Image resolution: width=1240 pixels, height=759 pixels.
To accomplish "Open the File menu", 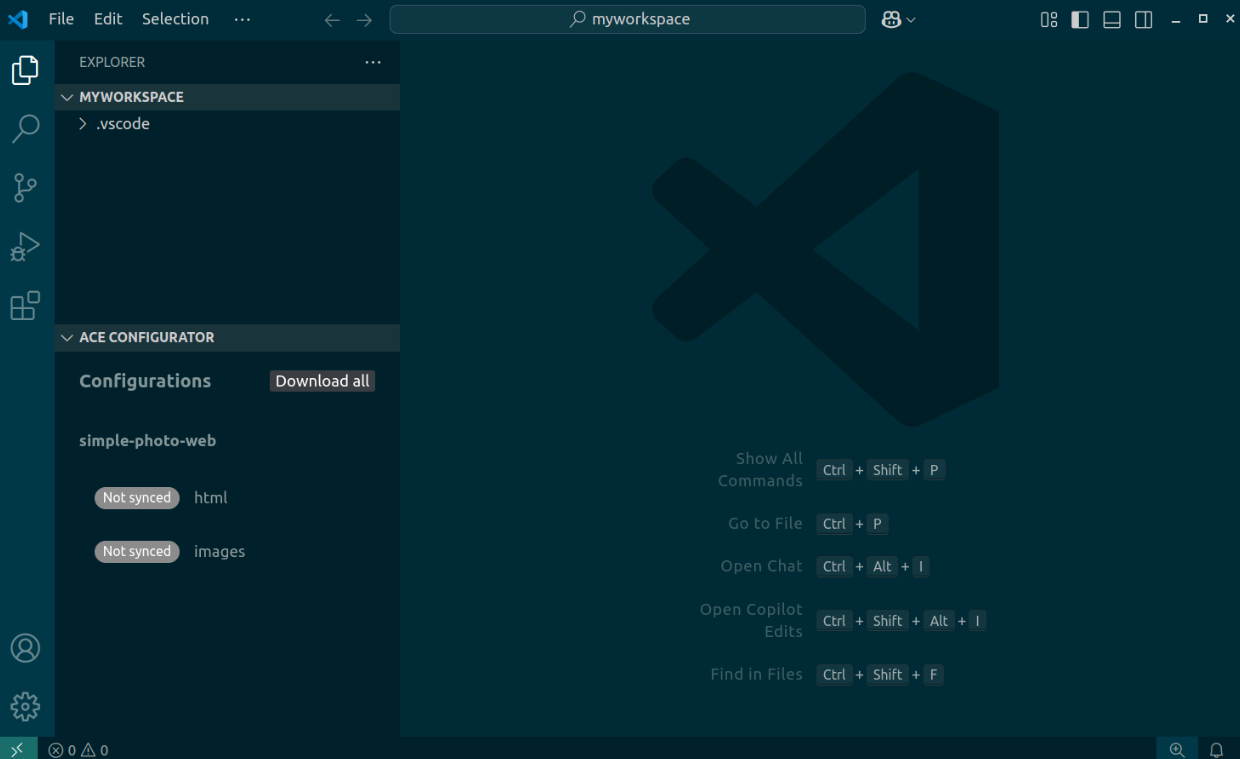I will (61, 19).
